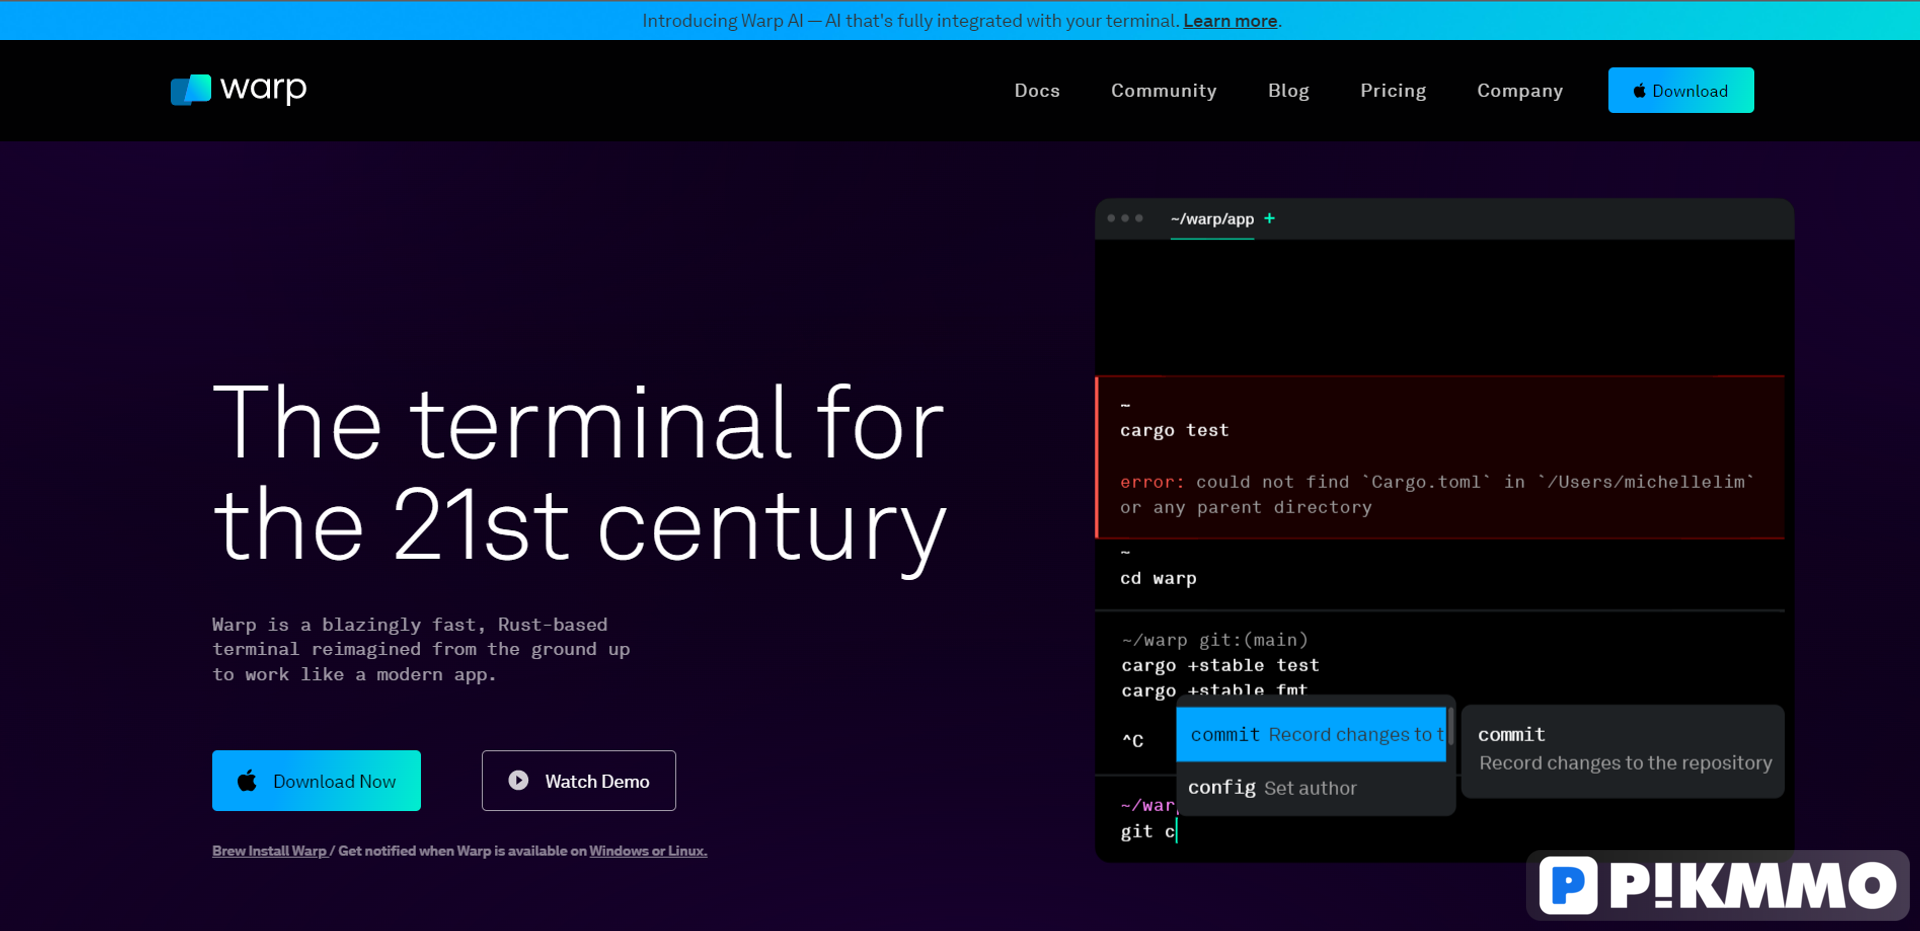The width and height of the screenshot is (1920, 931).
Task: Click the terminal window control dots
Action: [x=1125, y=218]
